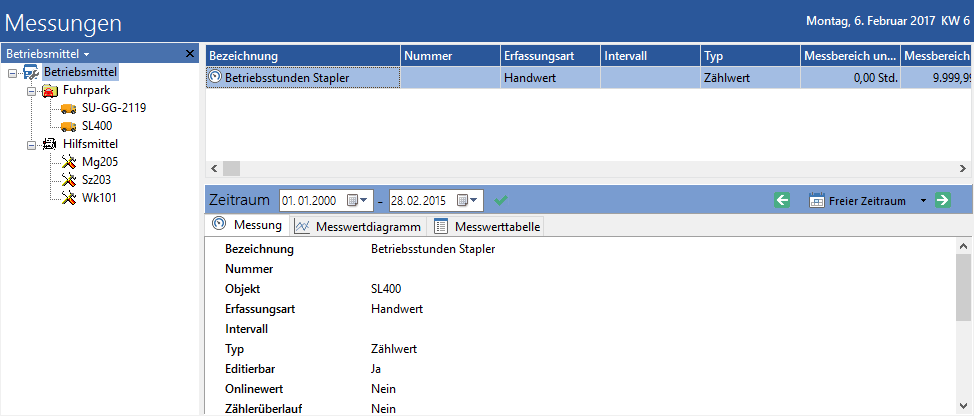Apply the time period with the green checkmark

[501, 201]
